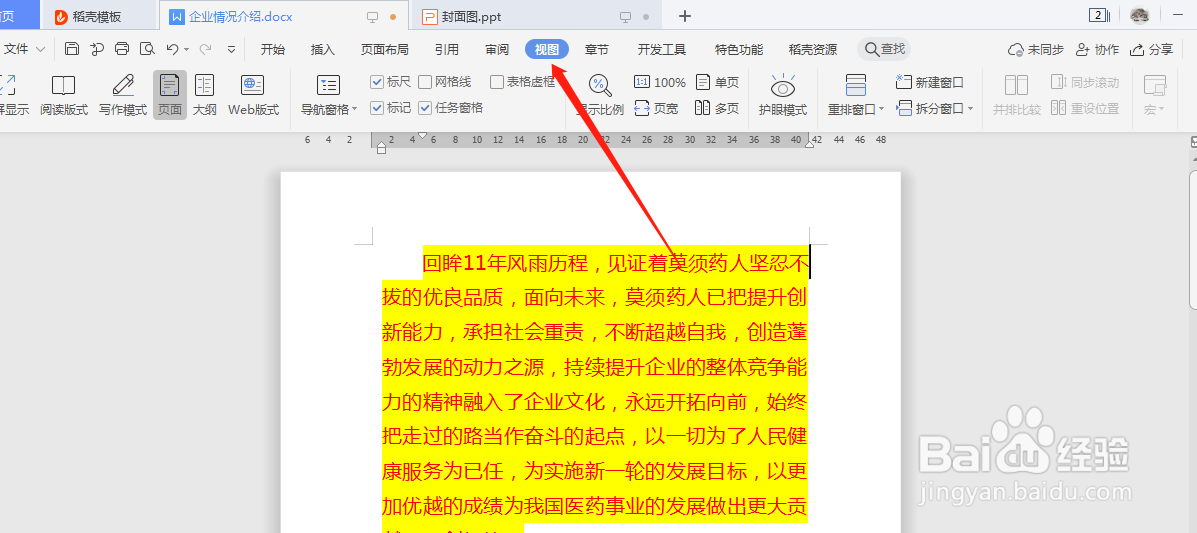
Task: Click the plus button to add tab
Action: [685, 16]
